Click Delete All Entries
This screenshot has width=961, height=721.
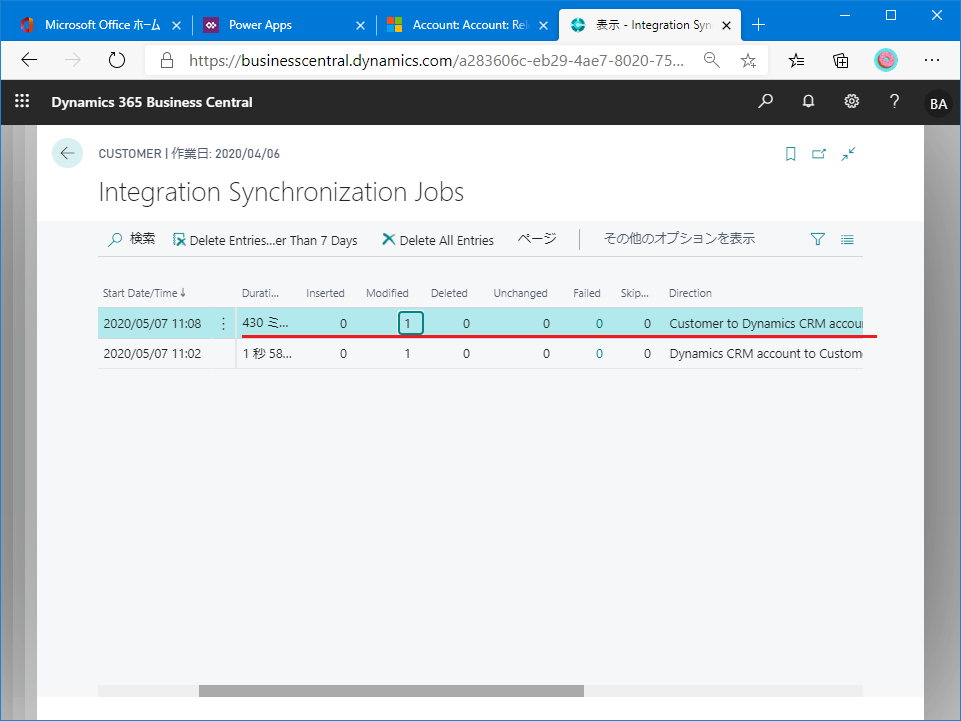click(x=438, y=240)
